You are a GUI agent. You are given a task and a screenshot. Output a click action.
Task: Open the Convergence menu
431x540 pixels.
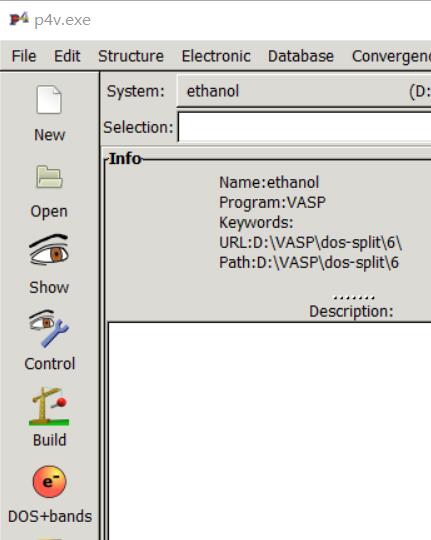click(391, 56)
